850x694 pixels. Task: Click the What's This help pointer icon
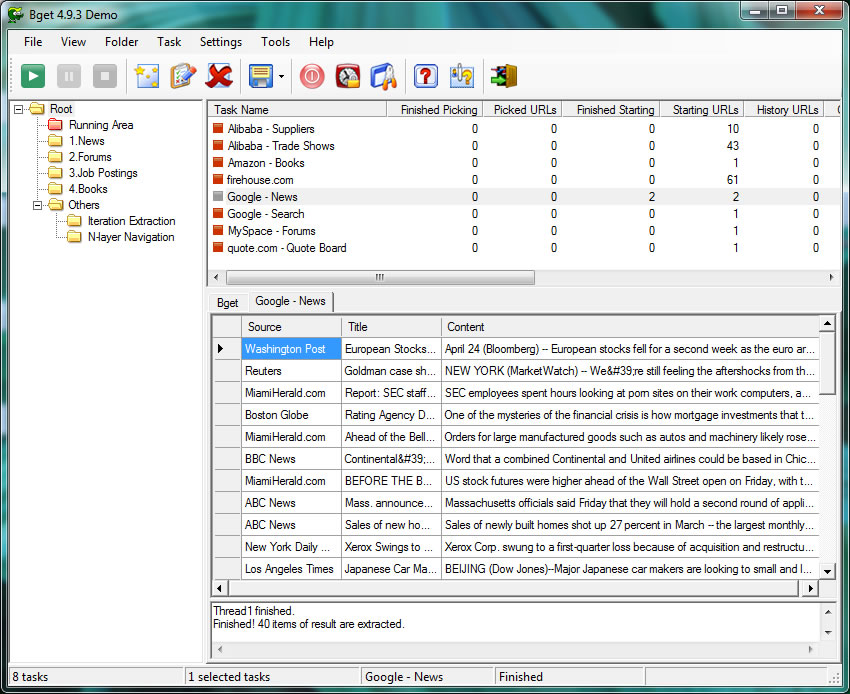point(461,76)
